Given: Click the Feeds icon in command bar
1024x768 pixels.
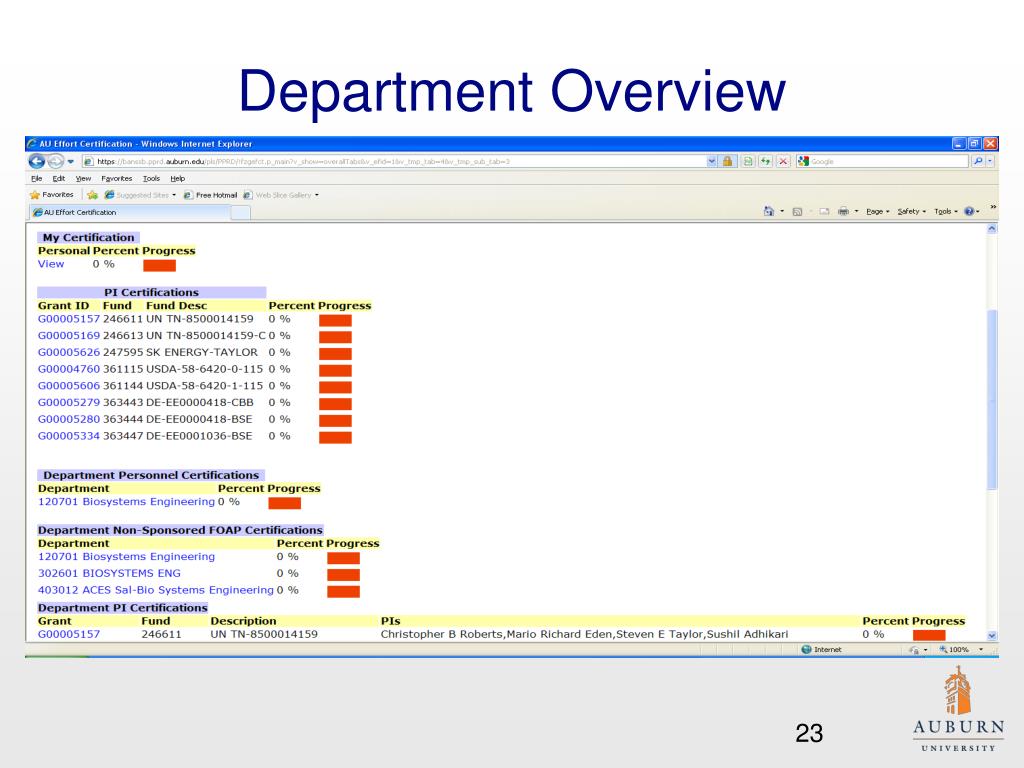Looking at the screenshot, I should pos(797,211).
